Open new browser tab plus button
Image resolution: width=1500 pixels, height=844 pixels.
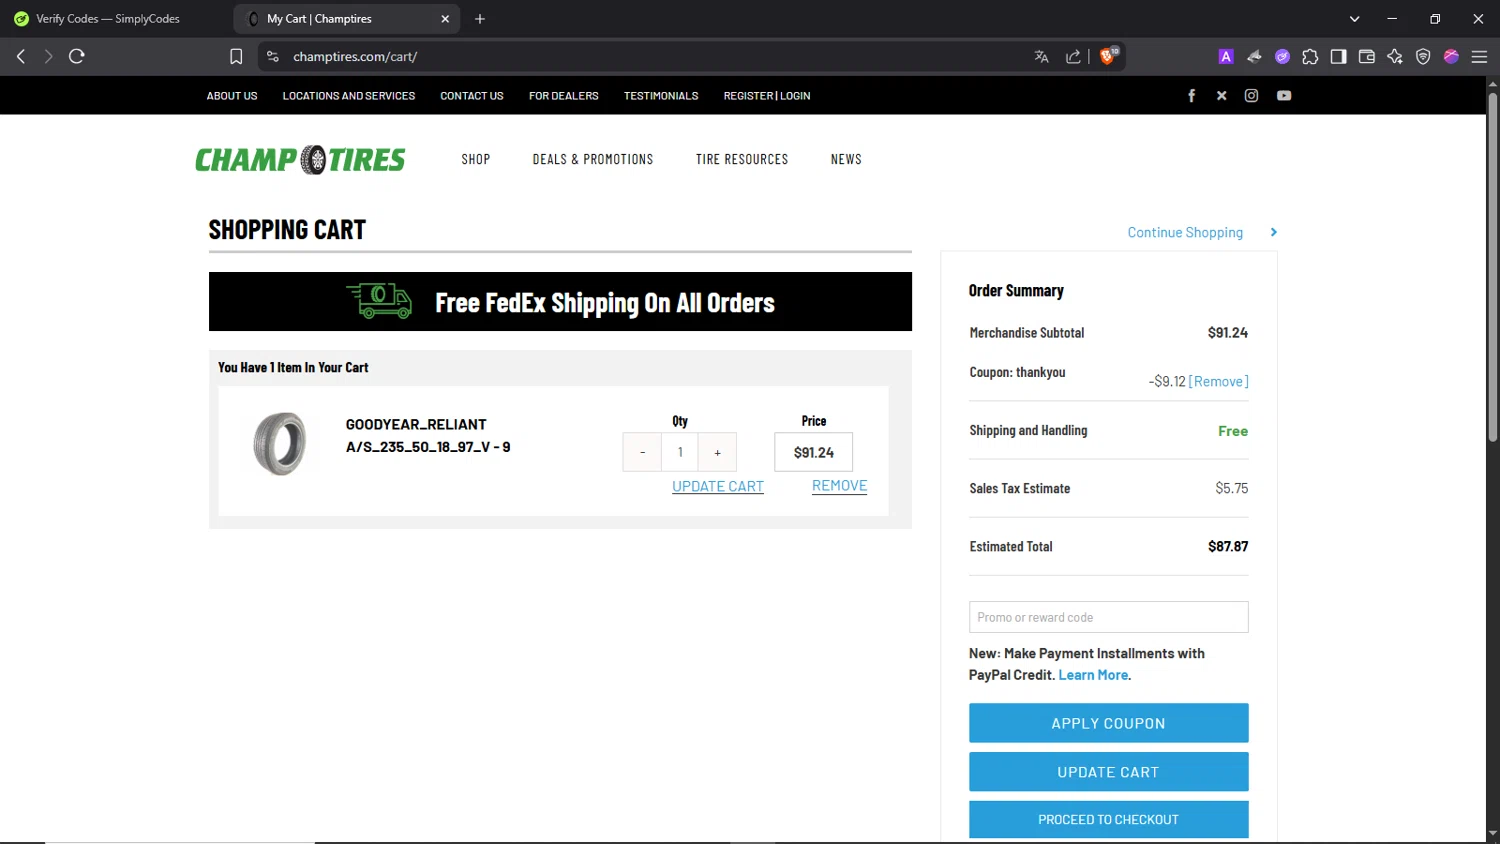pyautogui.click(x=480, y=19)
